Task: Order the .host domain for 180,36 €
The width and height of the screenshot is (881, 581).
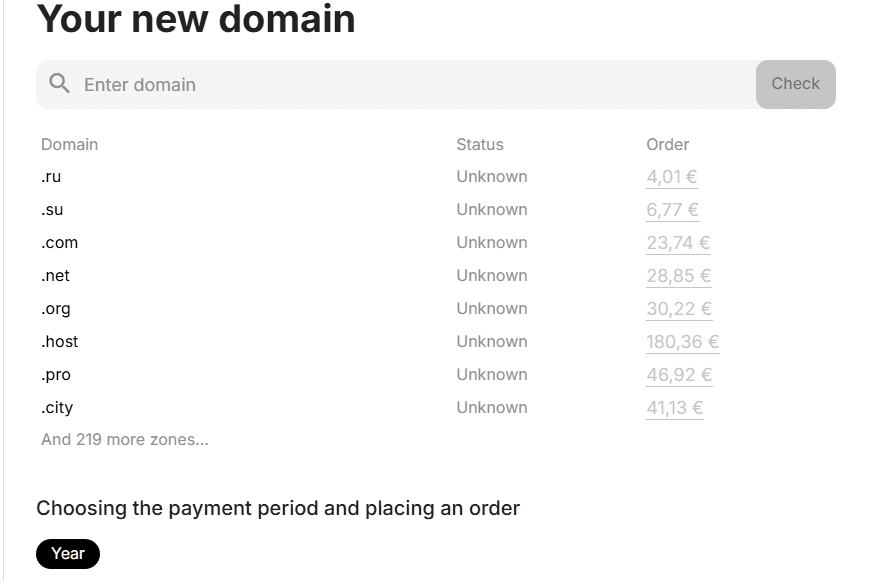Action: [x=682, y=342]
